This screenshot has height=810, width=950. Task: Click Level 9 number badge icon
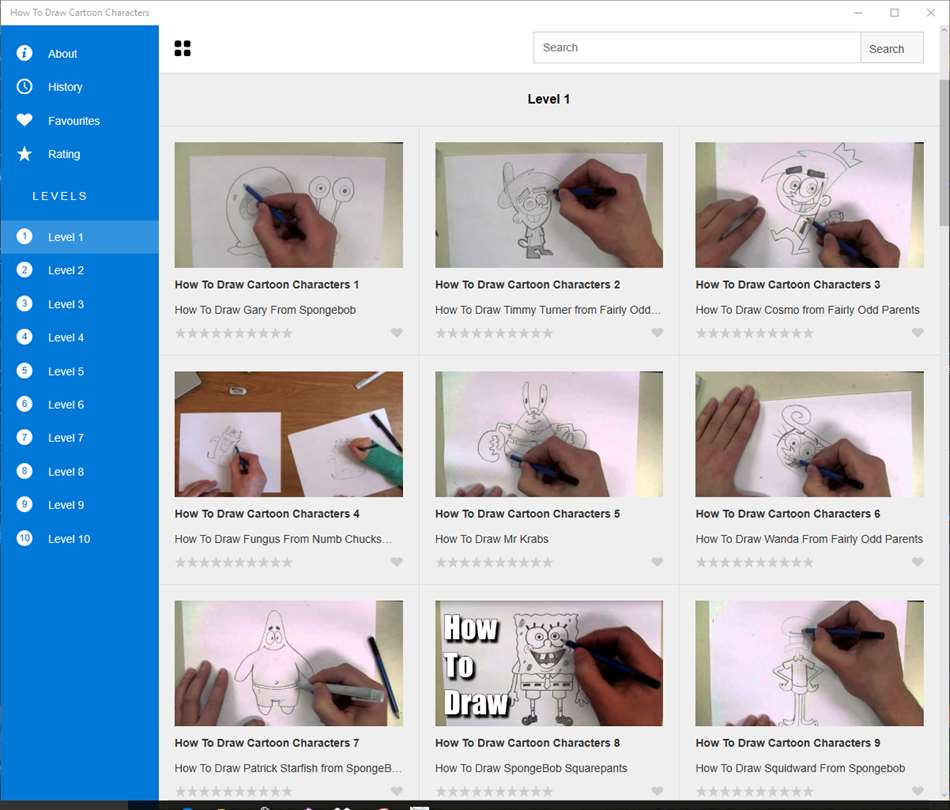tap(24, 505)
